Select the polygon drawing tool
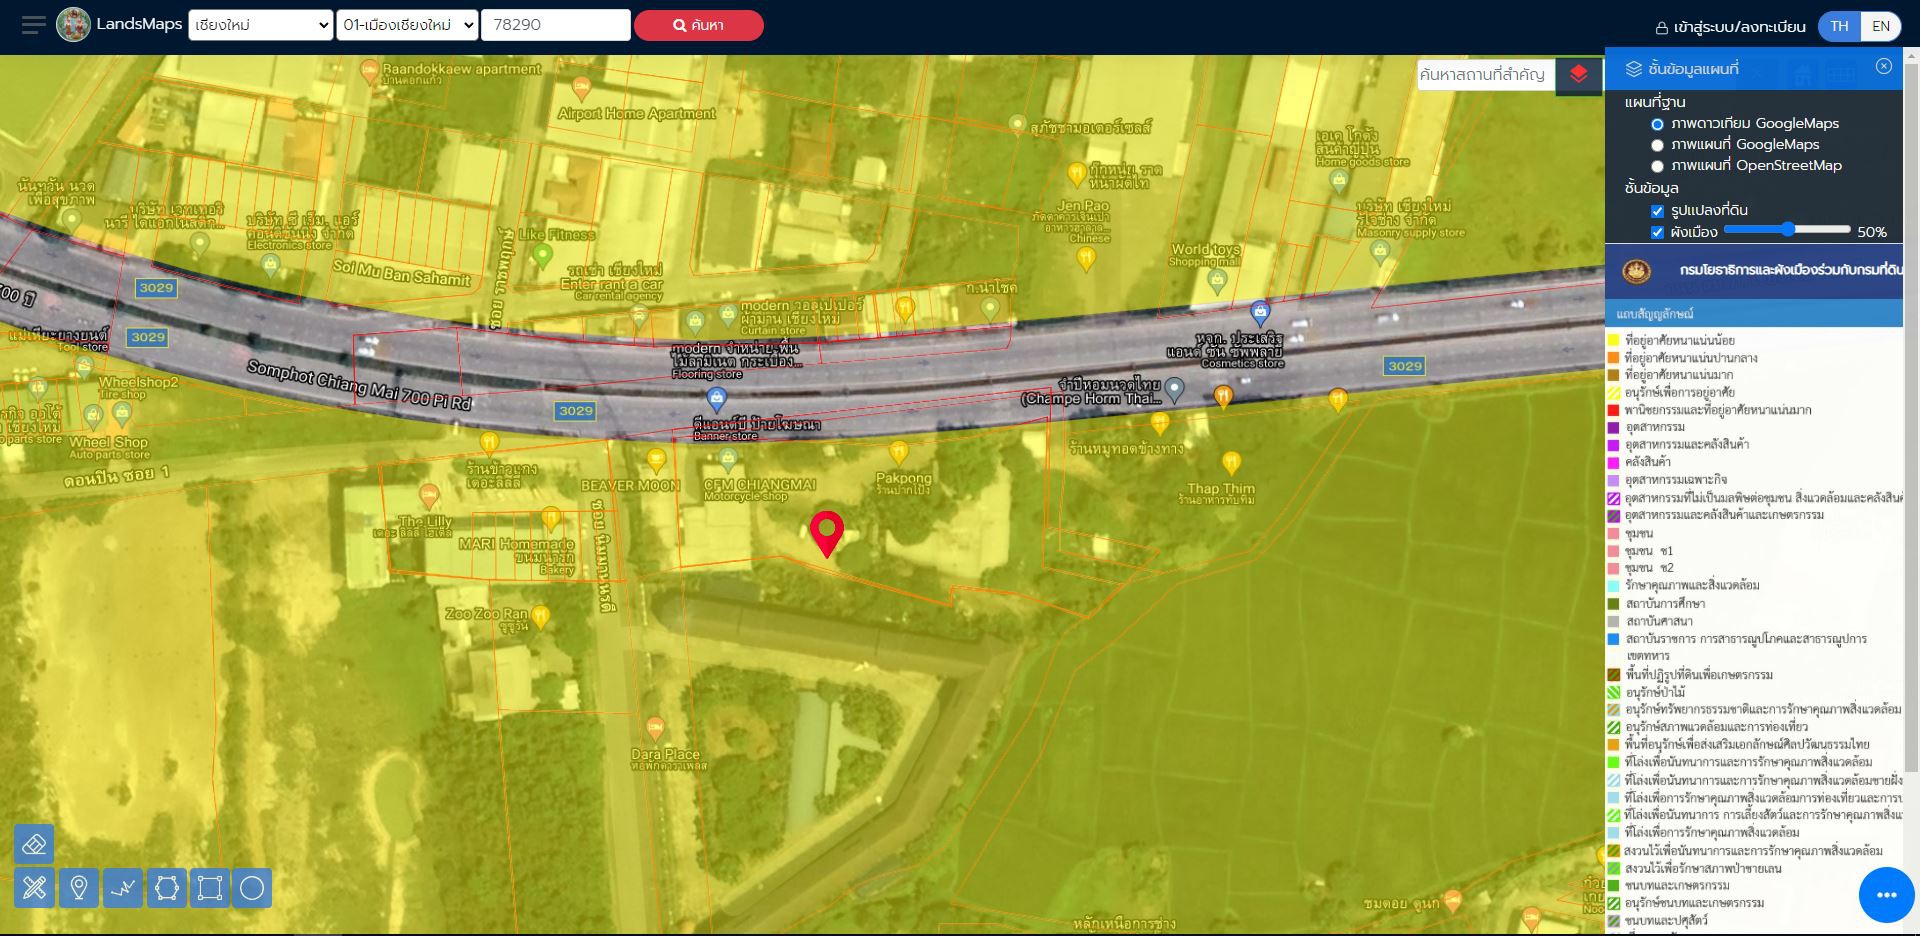Screen dimensions: 1920x936 coord(167,888)
